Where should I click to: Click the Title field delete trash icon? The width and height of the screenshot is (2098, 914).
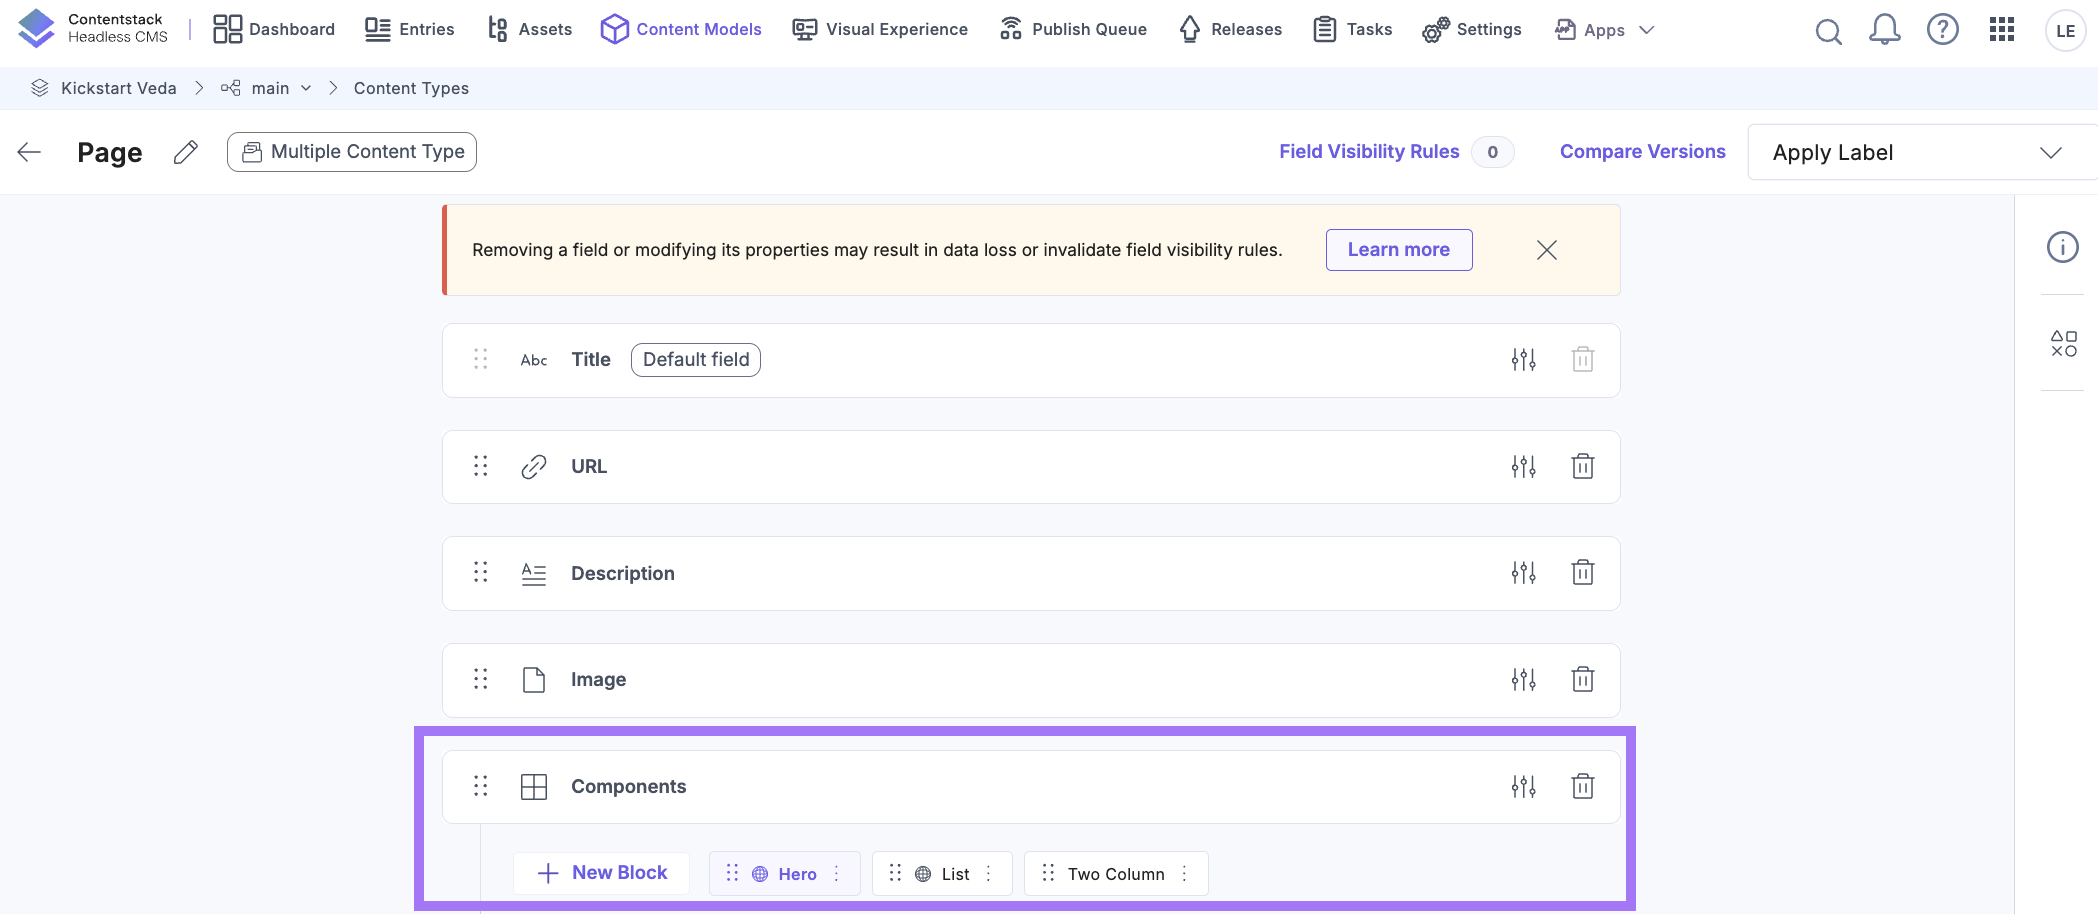click(1583, 359)
